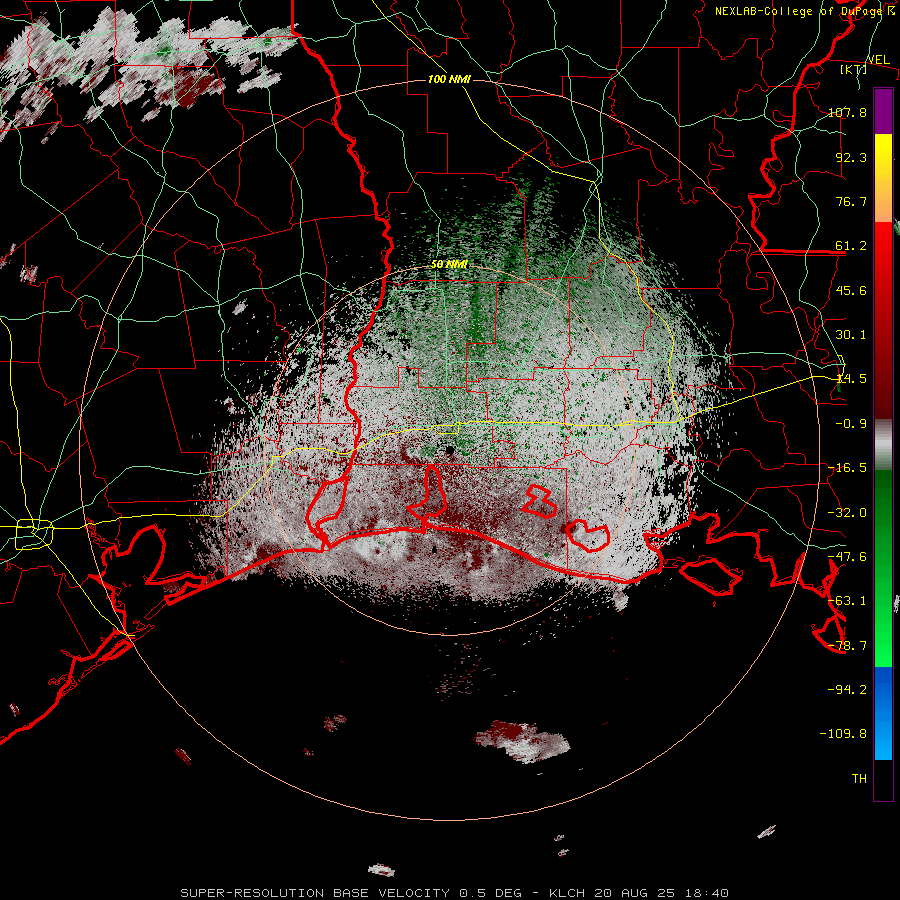Click the -47.6 velocity scale value
The height and width of the screenshot is (900, 900).
pos(847,557)
